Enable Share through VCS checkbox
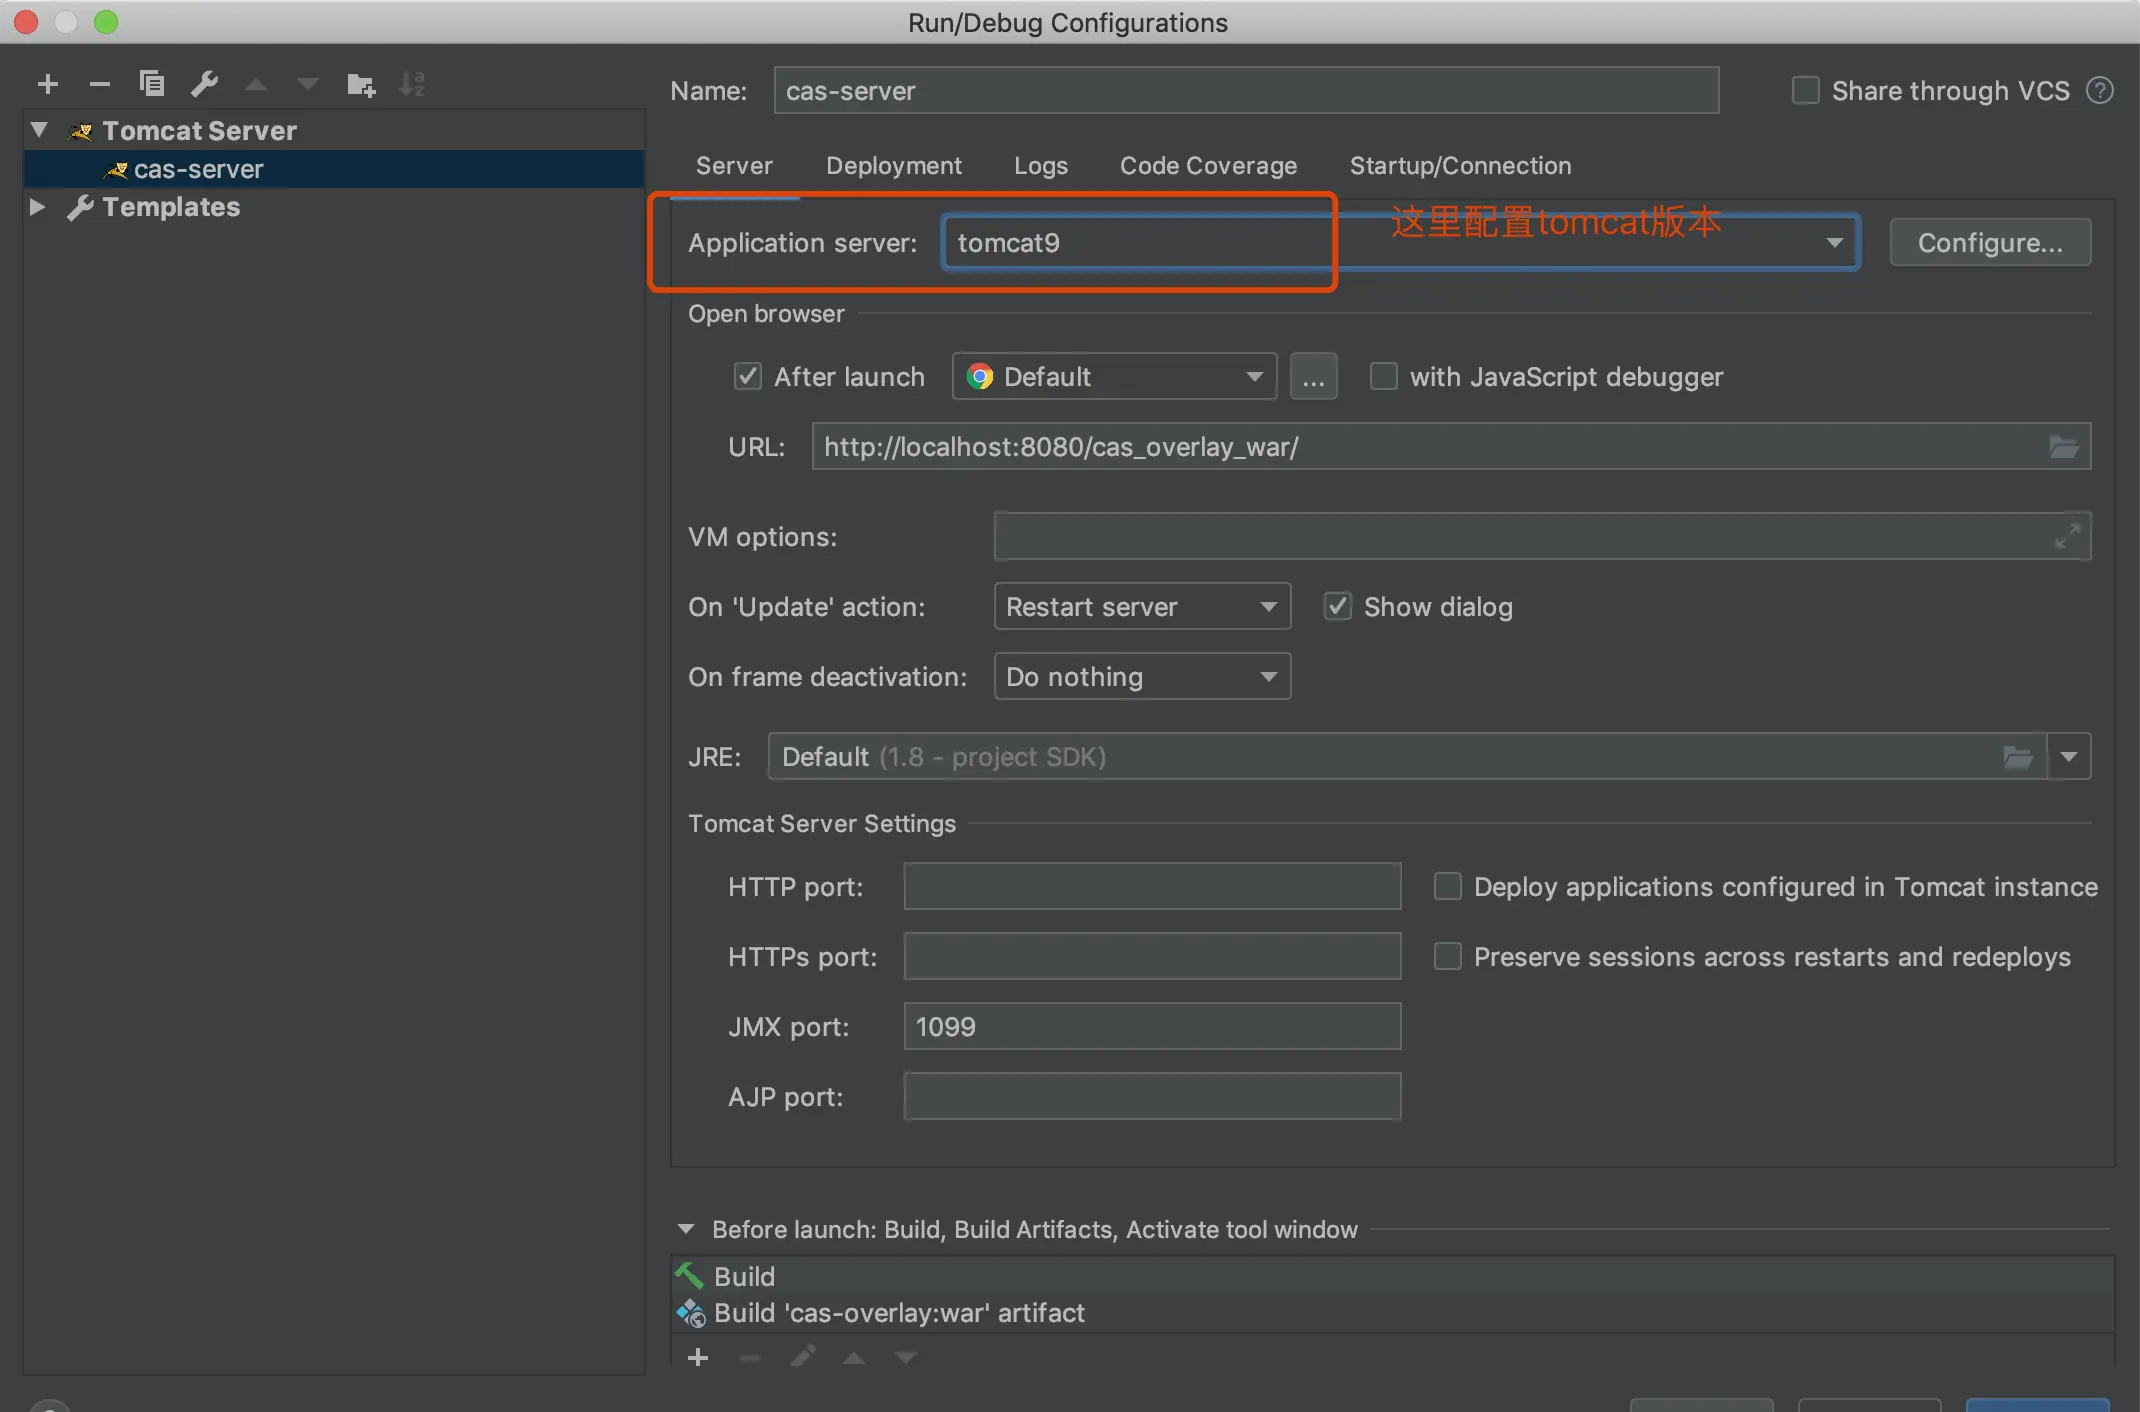Image resolution: width=2140 pixels, height=1412 pixels. [x=1805, y=91]
